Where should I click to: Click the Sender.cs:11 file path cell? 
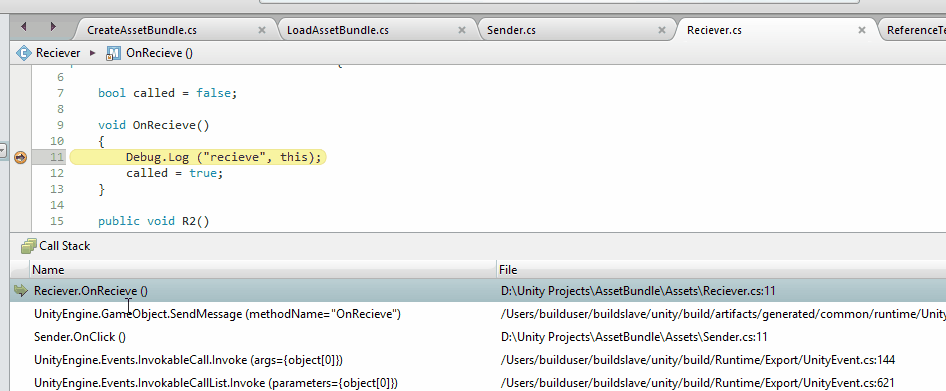pos(634,337)
